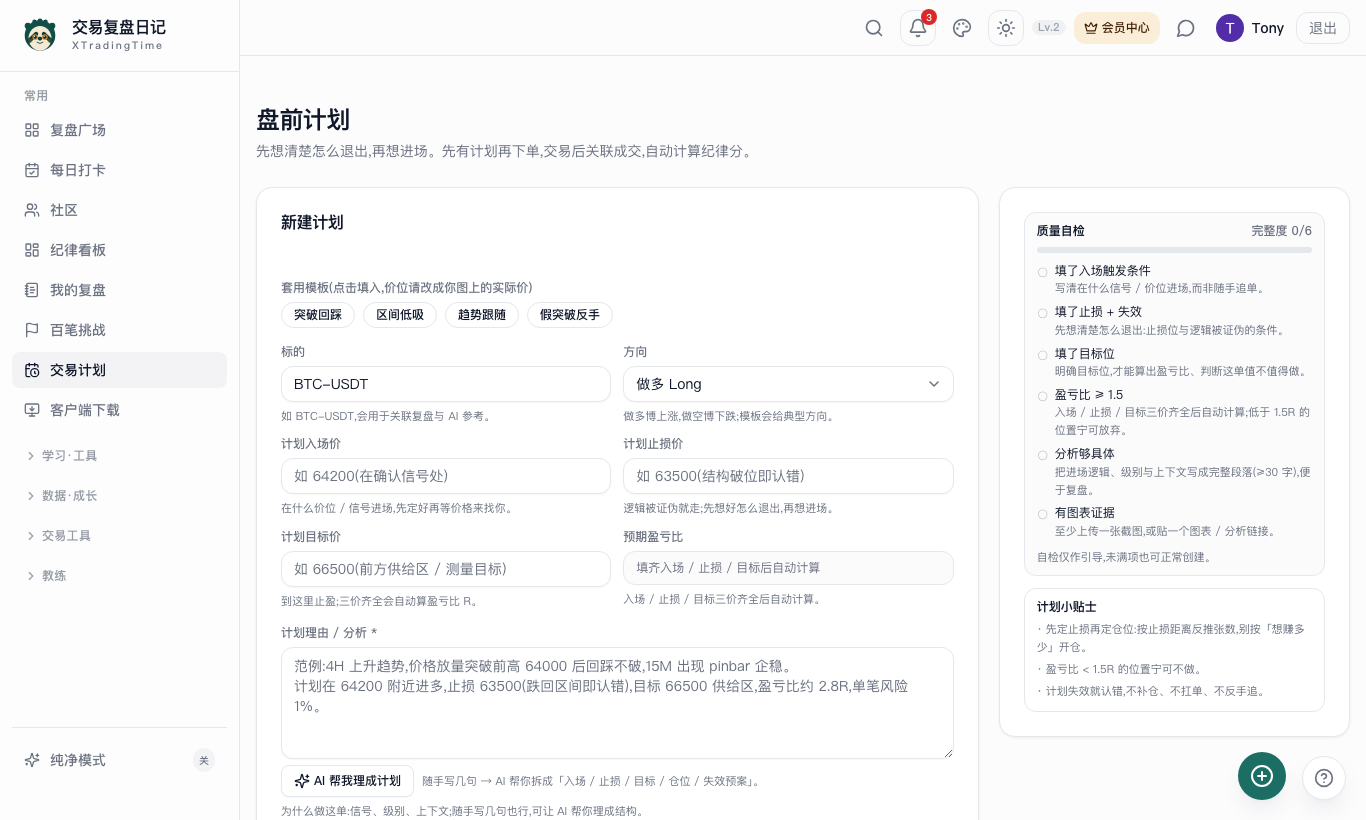Viewport: 1366px width, 820px height.
Task: Click the green plus floating button
Action: coord(1262,776)
